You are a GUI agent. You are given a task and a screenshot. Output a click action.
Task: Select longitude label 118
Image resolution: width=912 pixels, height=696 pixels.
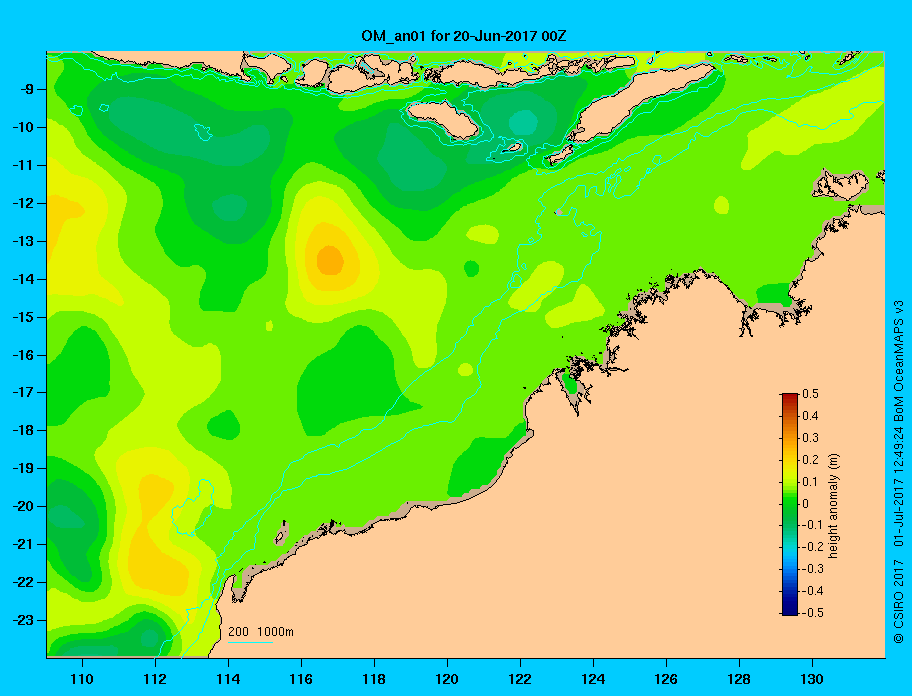click(374, 679)
